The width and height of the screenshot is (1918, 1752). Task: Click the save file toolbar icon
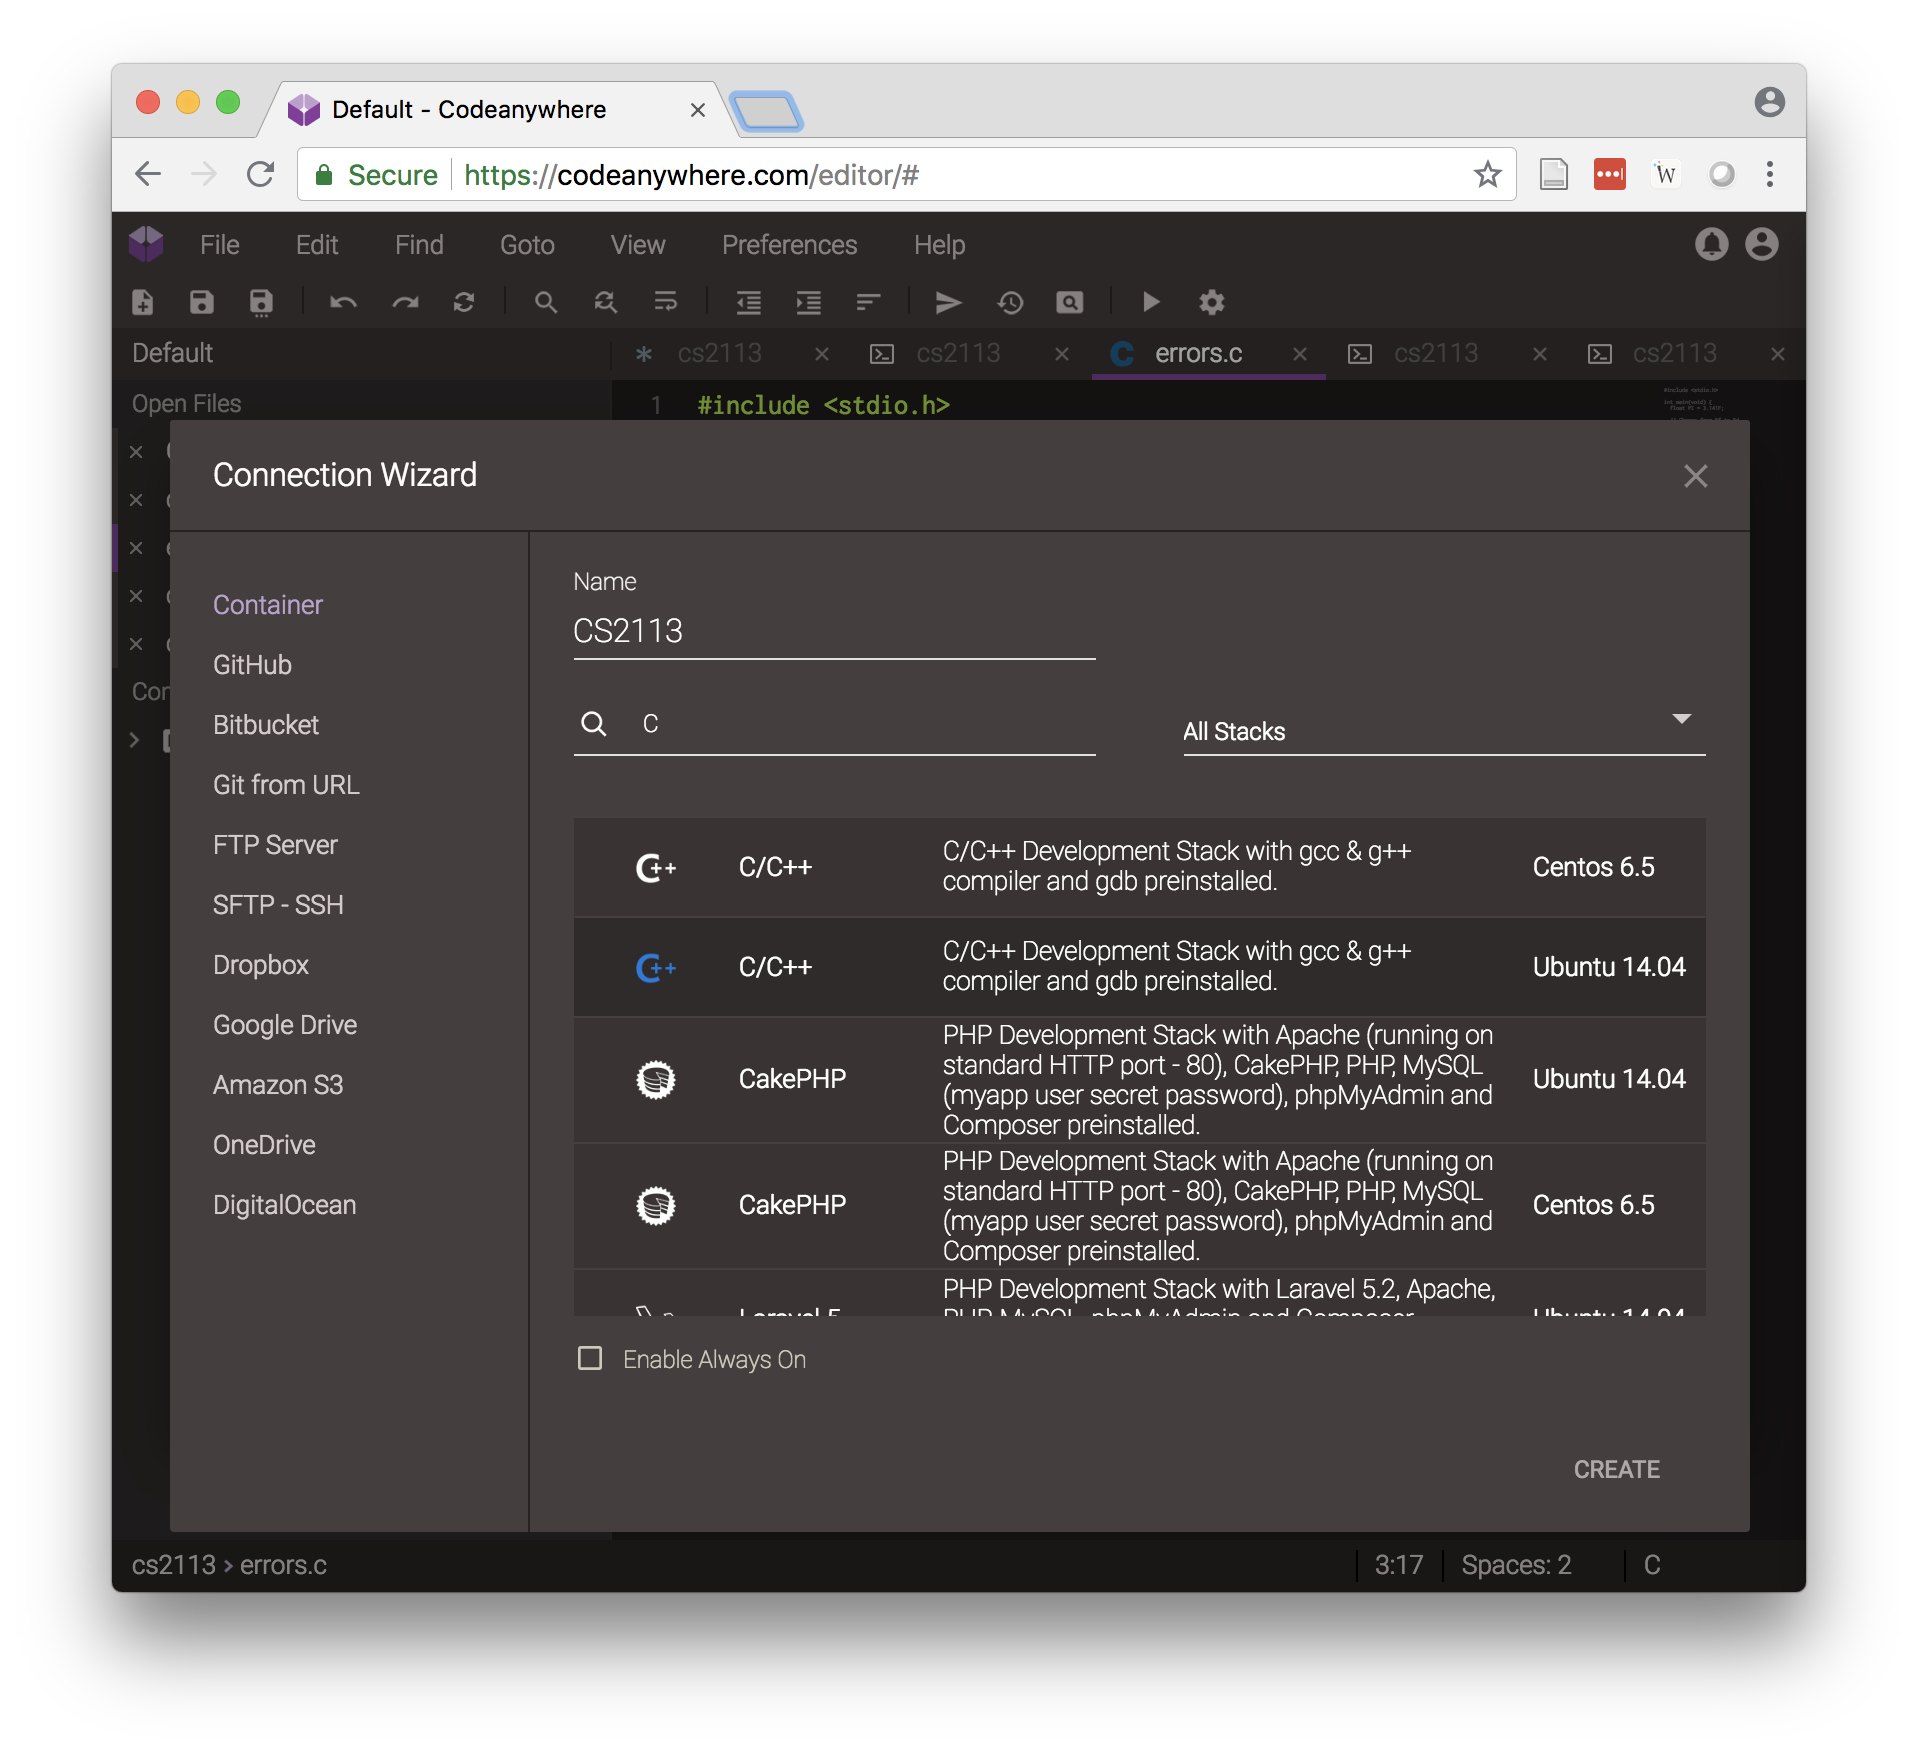pos(202,302)
